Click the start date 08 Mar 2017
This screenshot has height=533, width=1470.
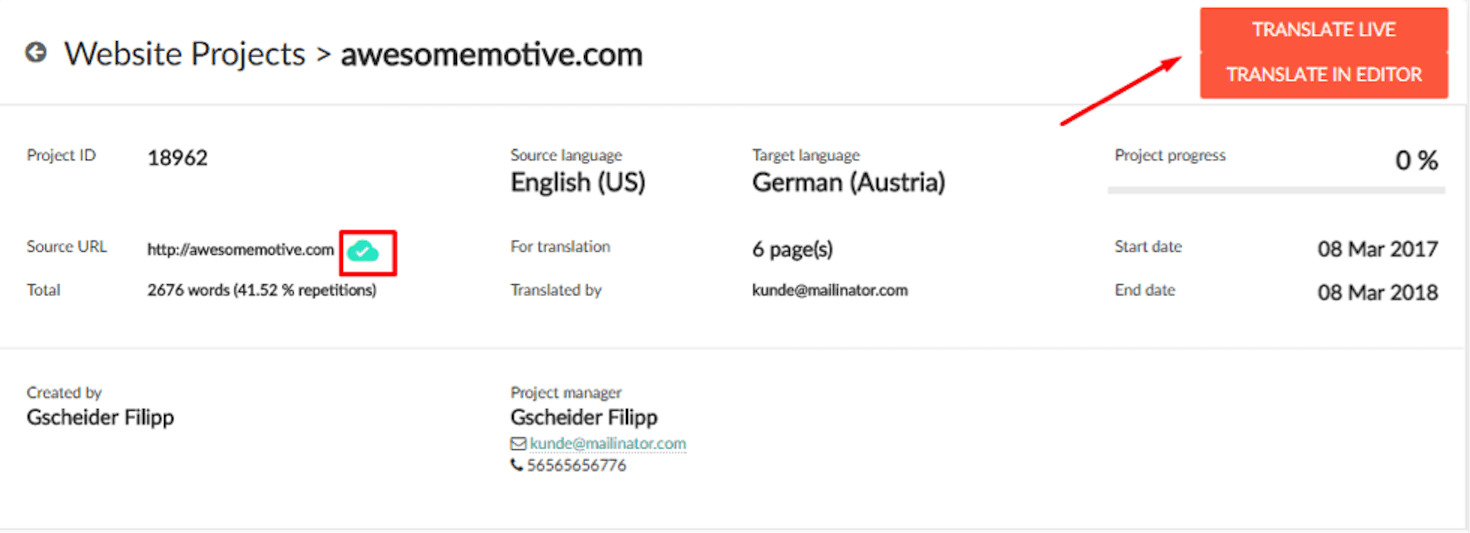[x=1378, y=249]
